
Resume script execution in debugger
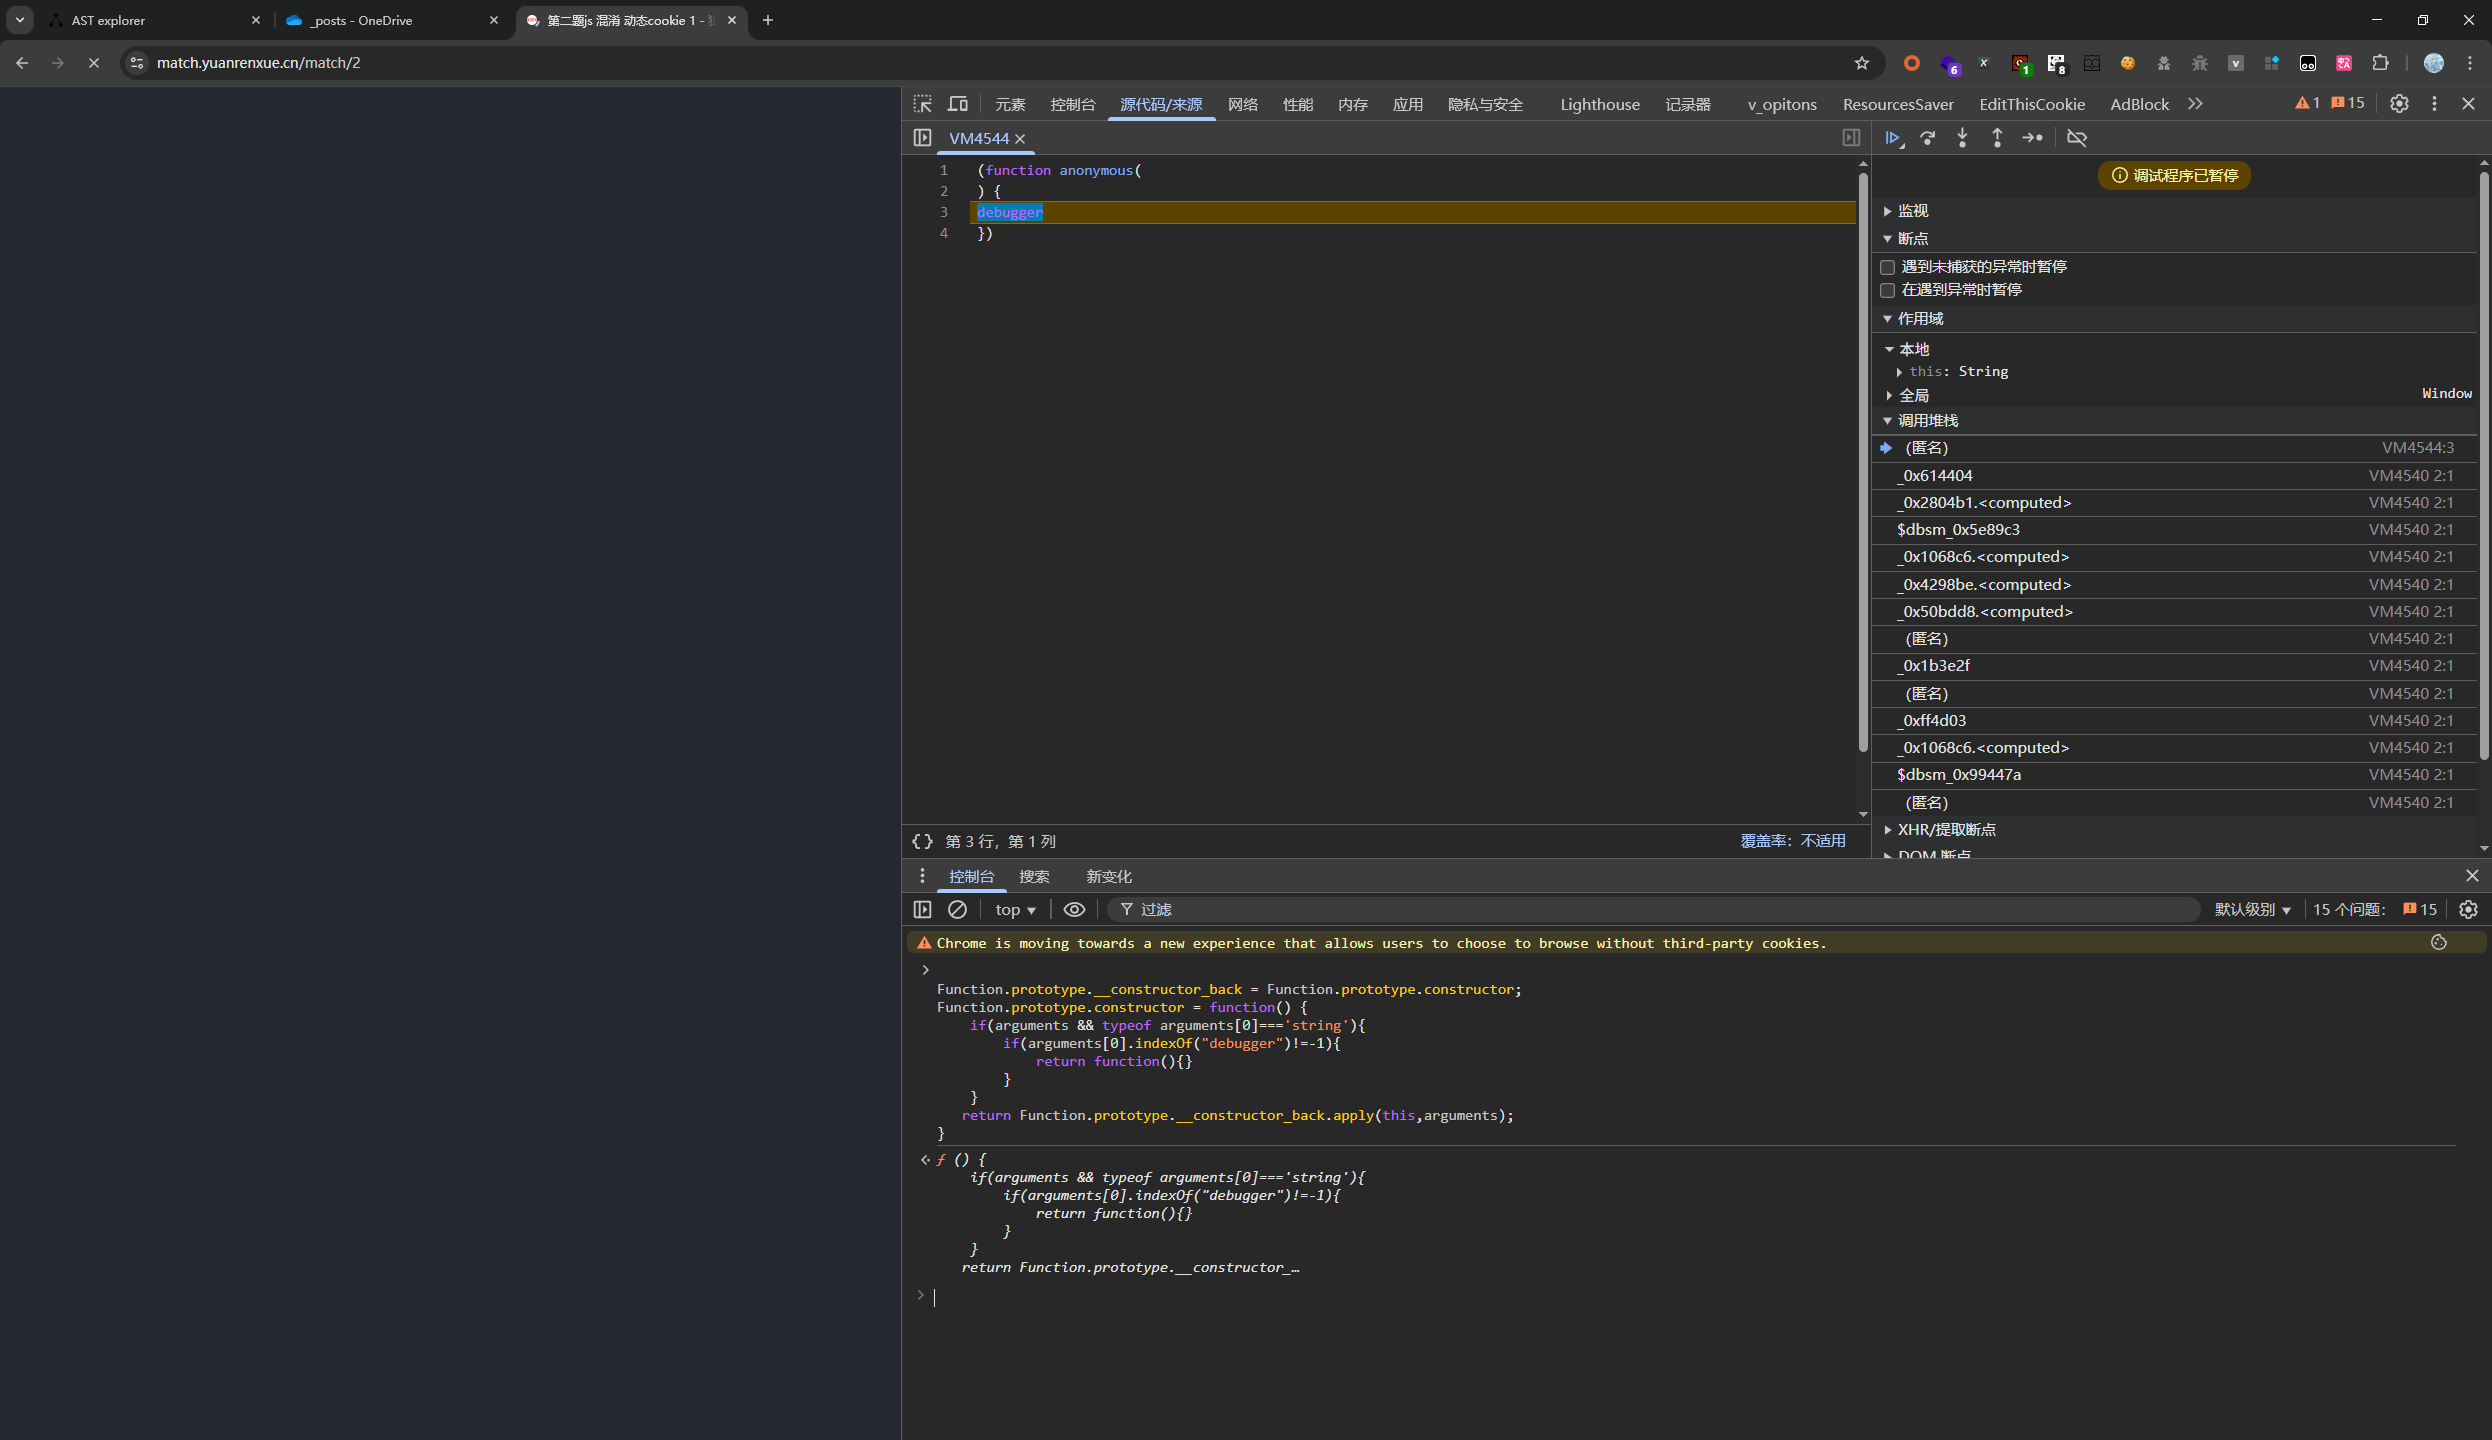(x=1892, y=138)
